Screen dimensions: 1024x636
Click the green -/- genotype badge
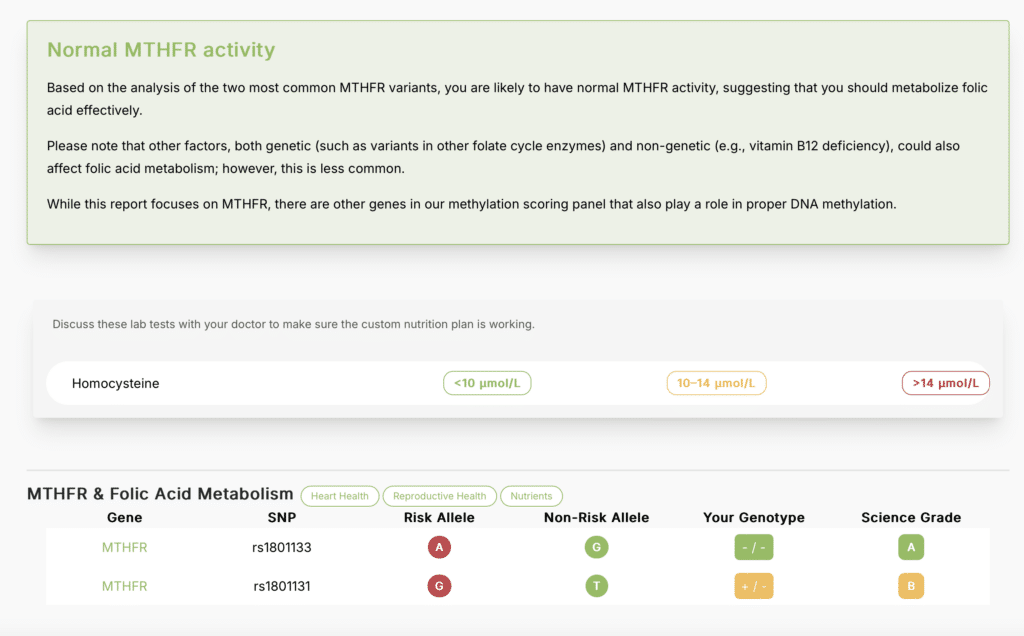pyautogui.click(x=754, y=547)
